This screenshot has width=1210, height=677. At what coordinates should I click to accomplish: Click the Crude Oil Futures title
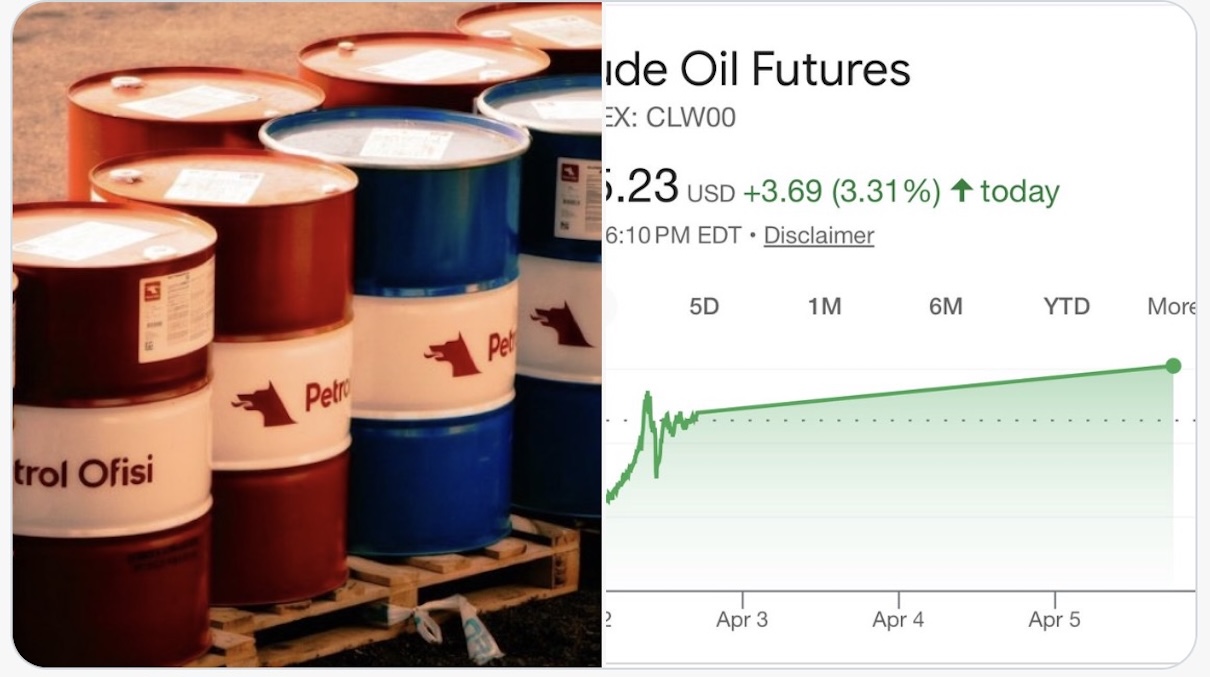pos(758,69)
